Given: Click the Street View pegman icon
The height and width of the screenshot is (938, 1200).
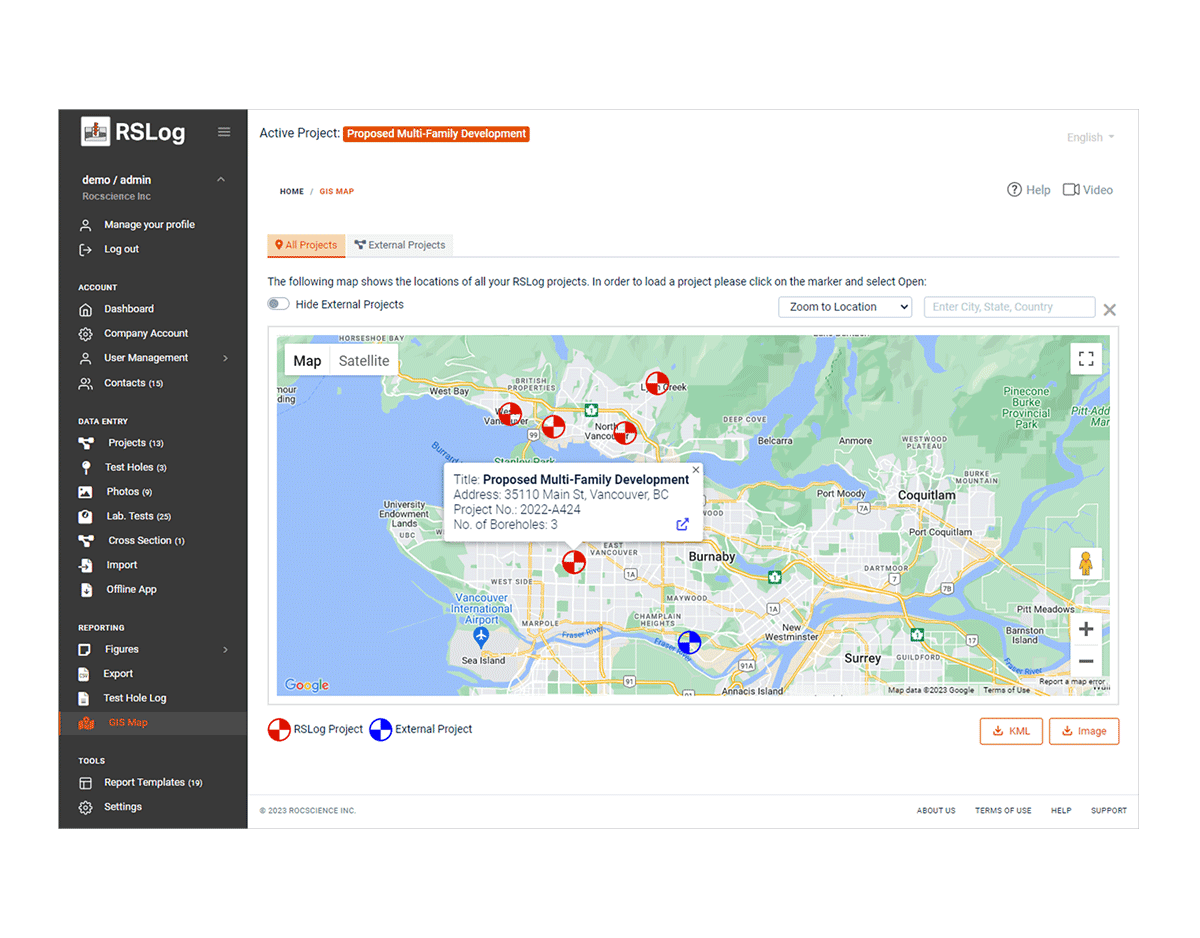Looking at the screenshot, I should coord(1085,564).
